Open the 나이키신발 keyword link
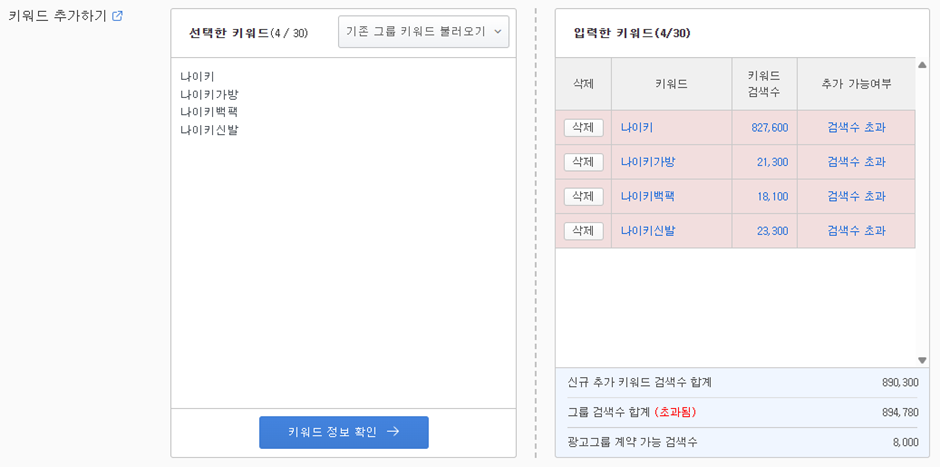The width and height of the screenshot is (940, 467). tap(648, 231)
